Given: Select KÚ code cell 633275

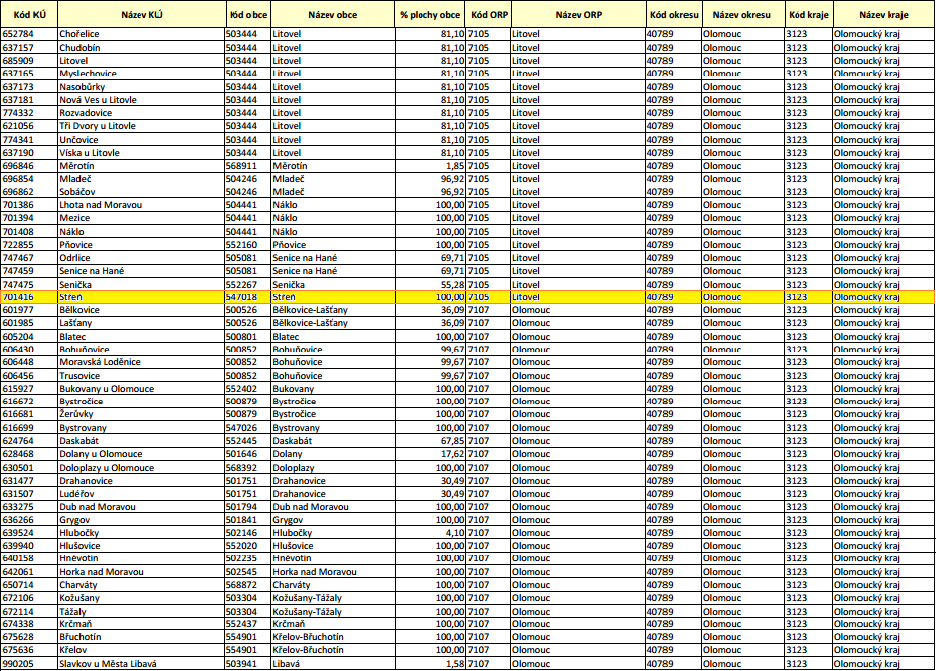Looking at the screenshot, I should click(x=29, y=507).
